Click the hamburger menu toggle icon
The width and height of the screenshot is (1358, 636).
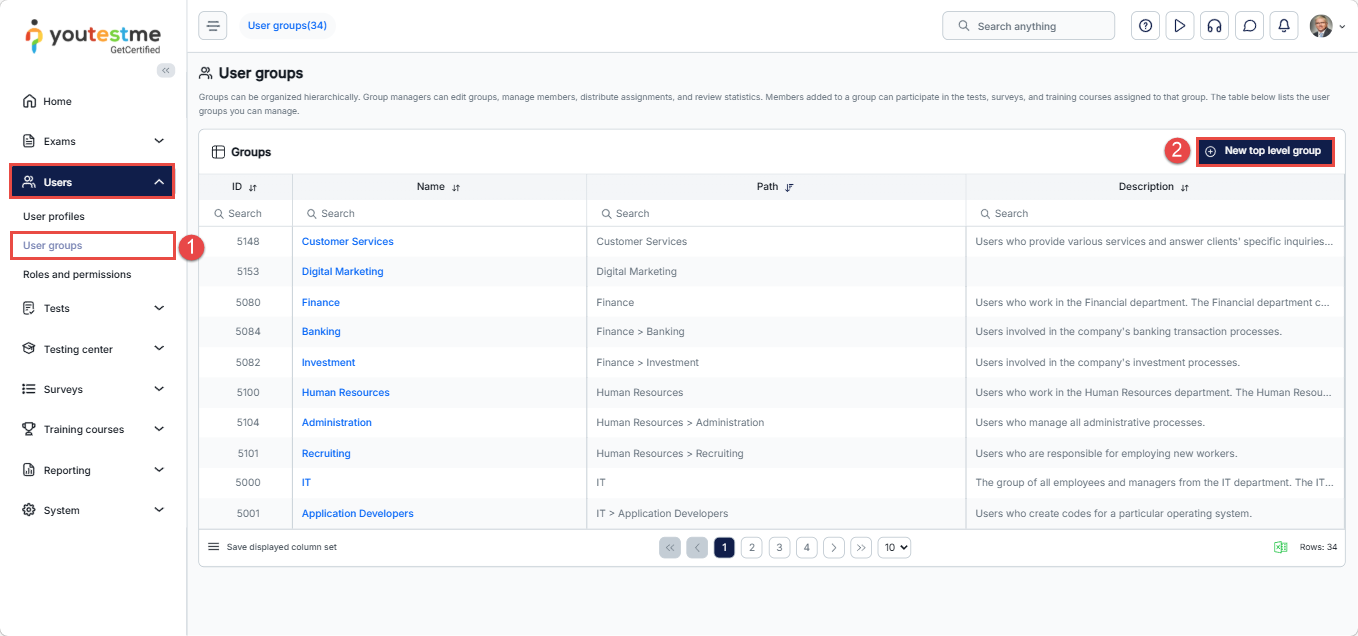click(212, 26)
